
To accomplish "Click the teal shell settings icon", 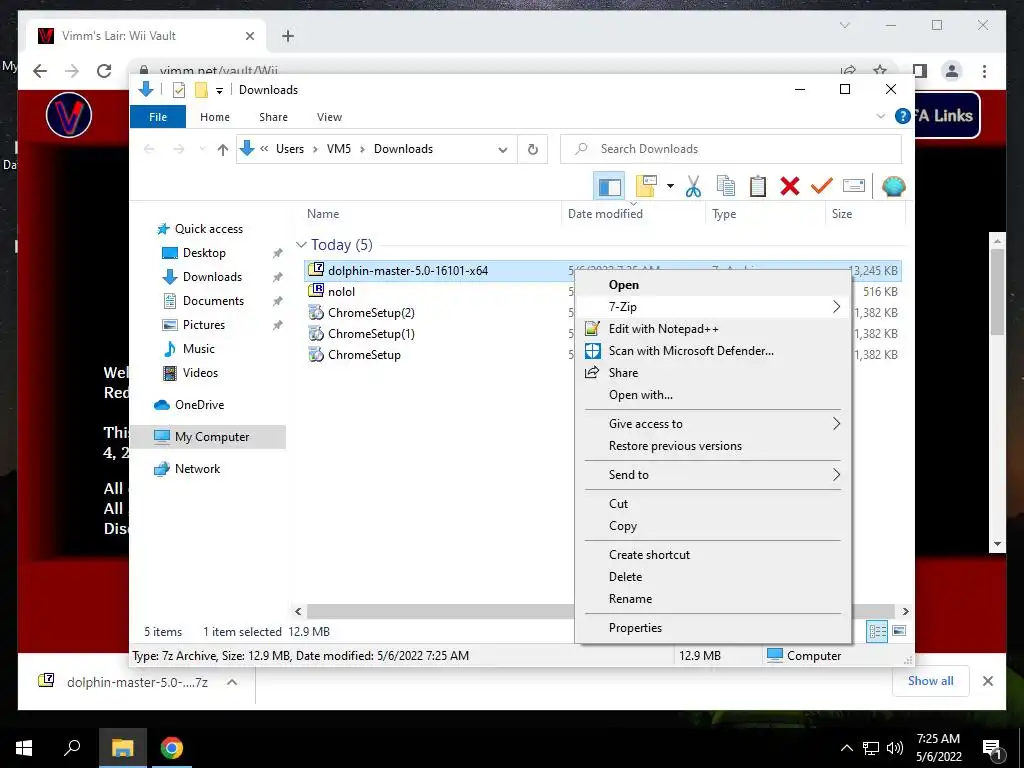I will click(x=893, y=187).
